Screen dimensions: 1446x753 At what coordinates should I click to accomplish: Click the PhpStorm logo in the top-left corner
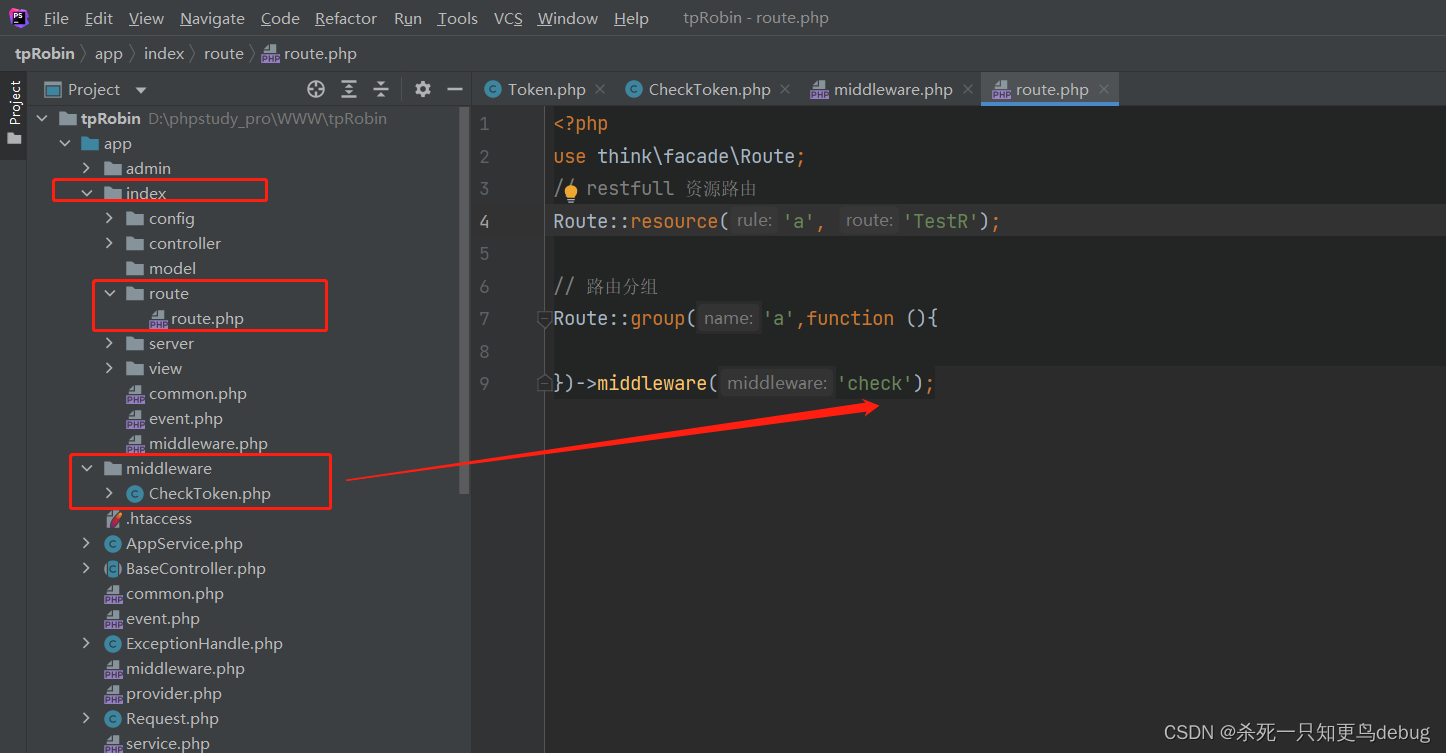18,17
